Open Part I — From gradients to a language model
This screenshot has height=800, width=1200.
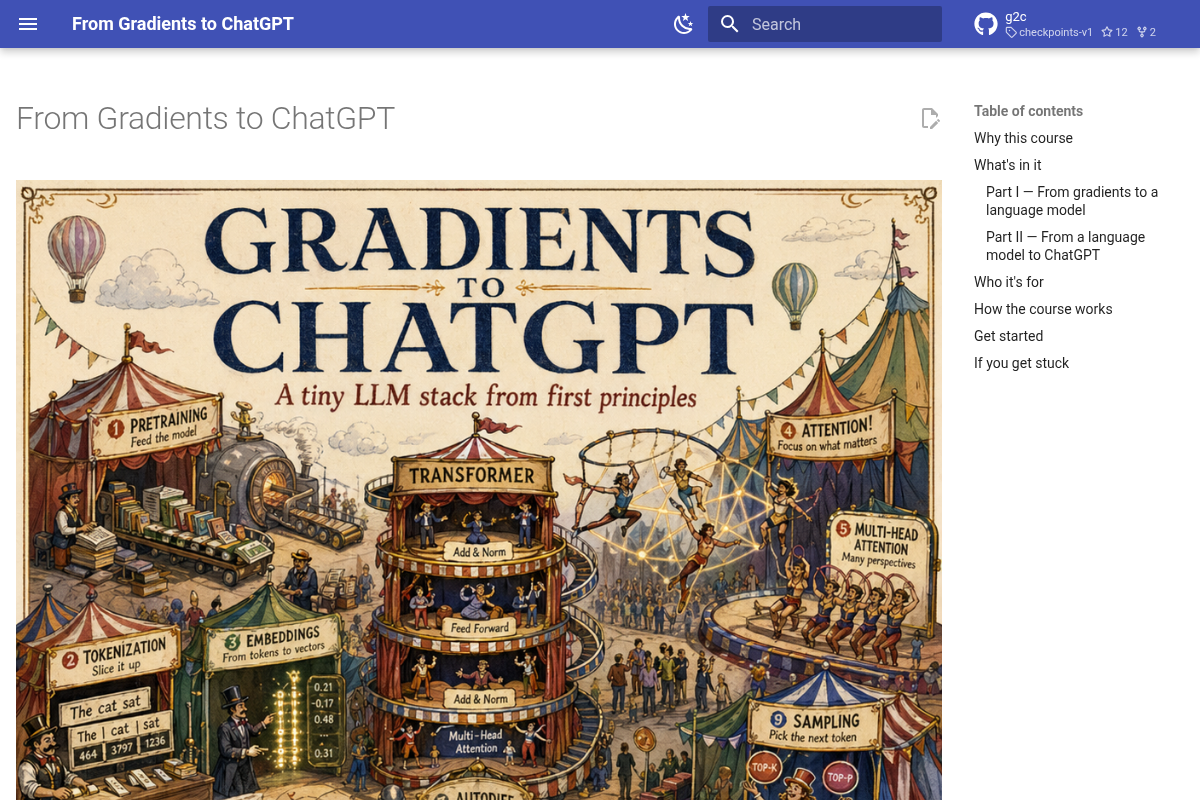[1072, 201]
